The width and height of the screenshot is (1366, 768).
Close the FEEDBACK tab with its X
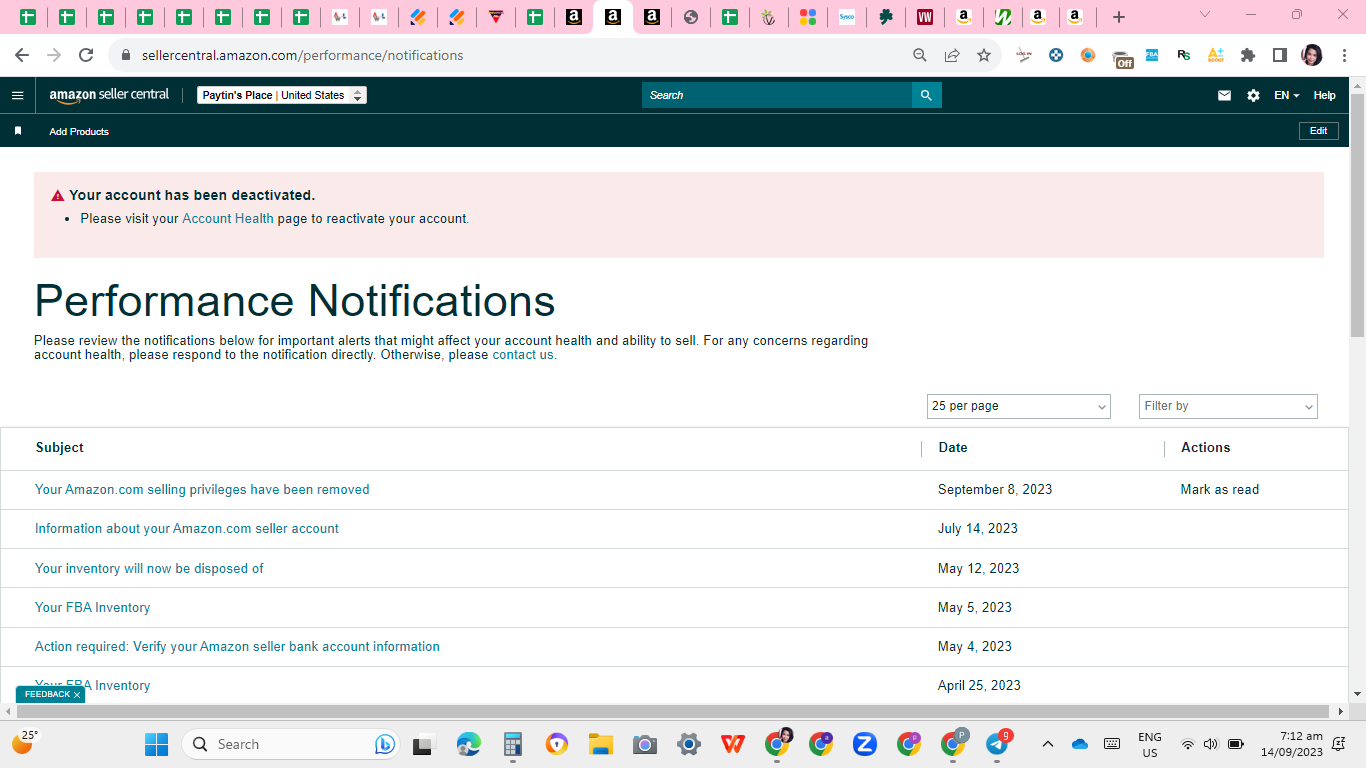(x=77, y=695)
